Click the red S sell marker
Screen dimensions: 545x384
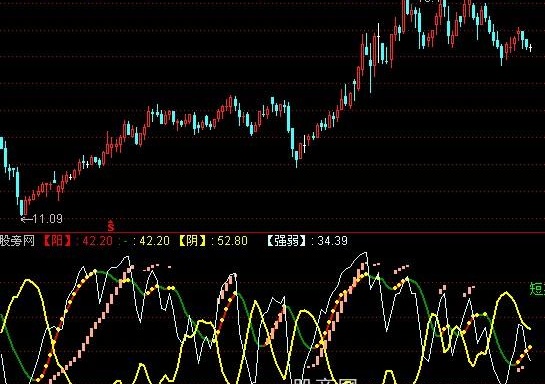point(111,226)
